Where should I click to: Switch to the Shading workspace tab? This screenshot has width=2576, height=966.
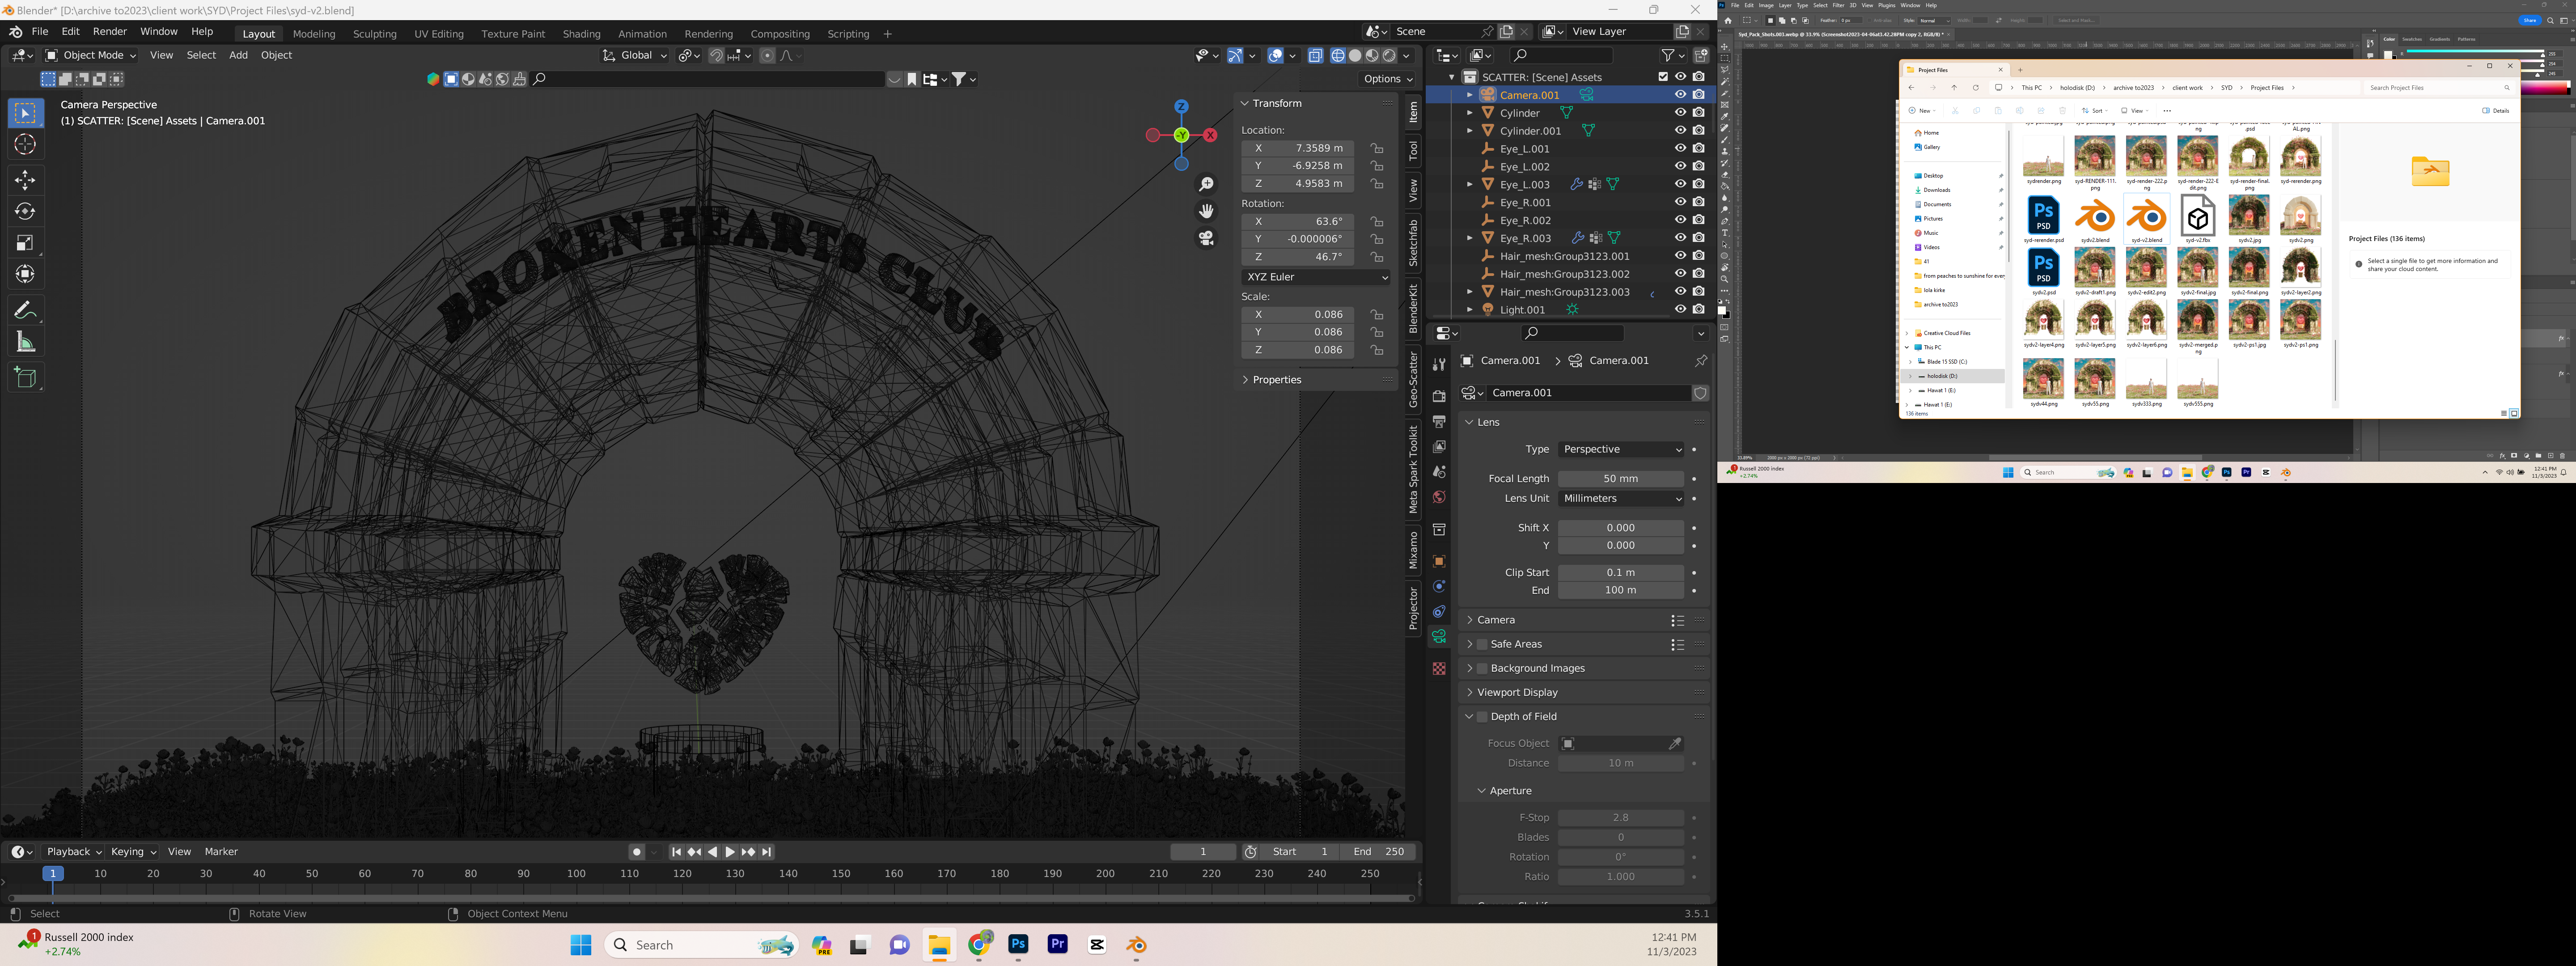coord(581,34)
